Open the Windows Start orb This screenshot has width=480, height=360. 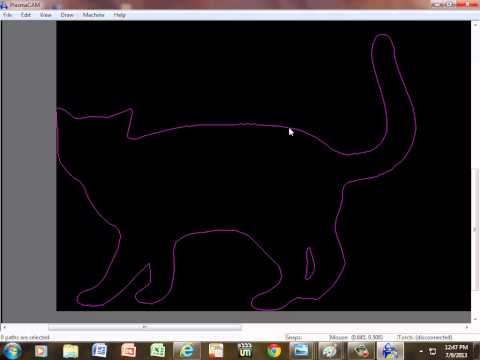click(x=11, y=351)
